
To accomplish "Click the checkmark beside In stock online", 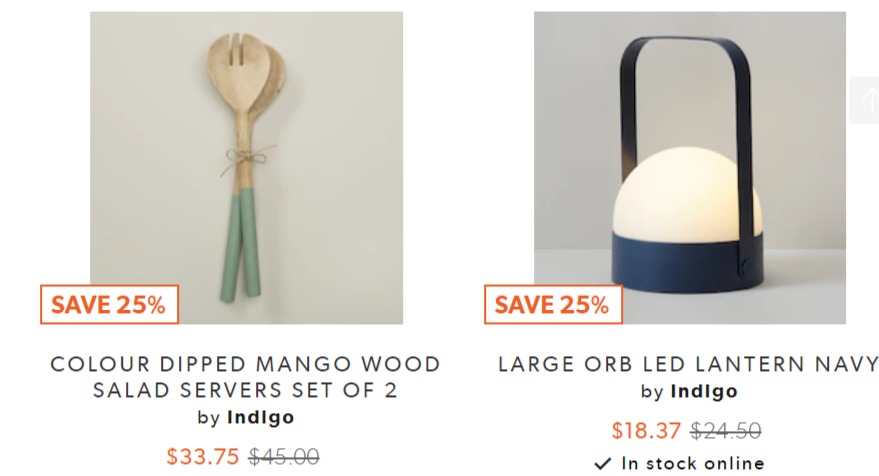I will pos(603,464).
